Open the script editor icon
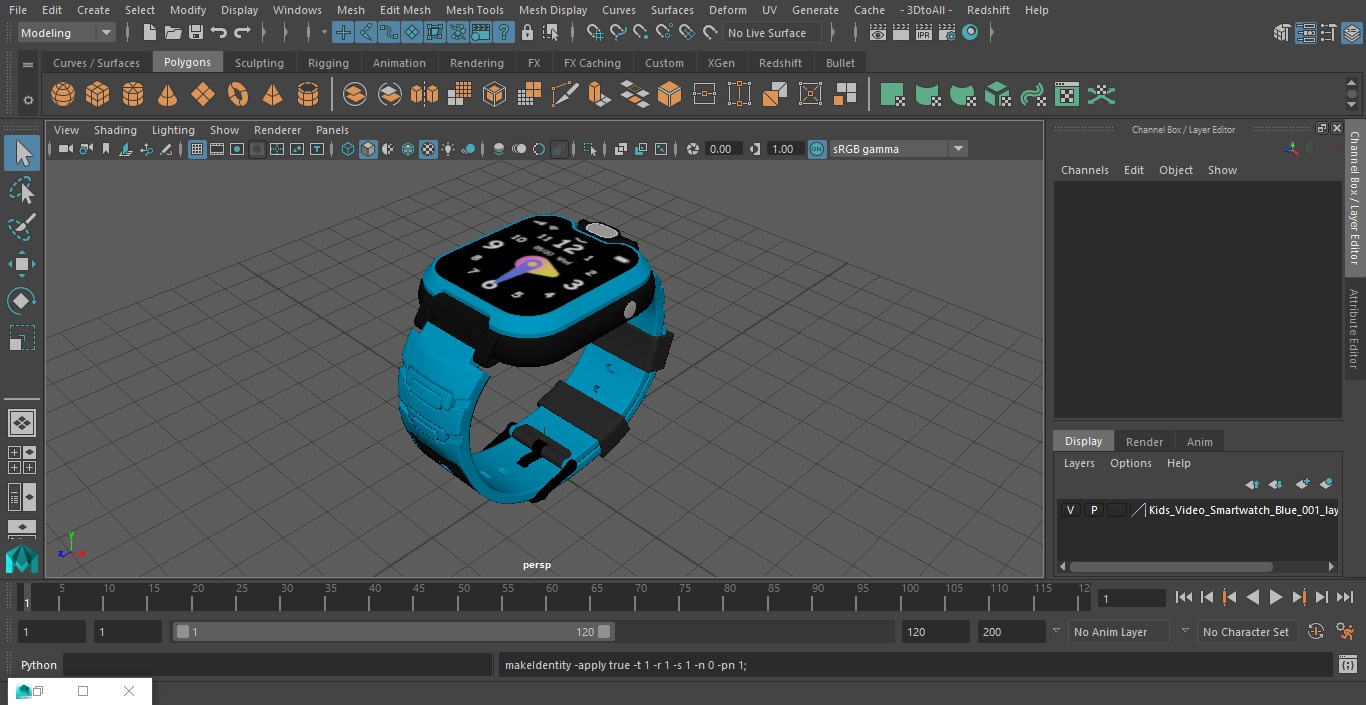1366x705 pixels. pyautogui.click(x=1347, y=665)
